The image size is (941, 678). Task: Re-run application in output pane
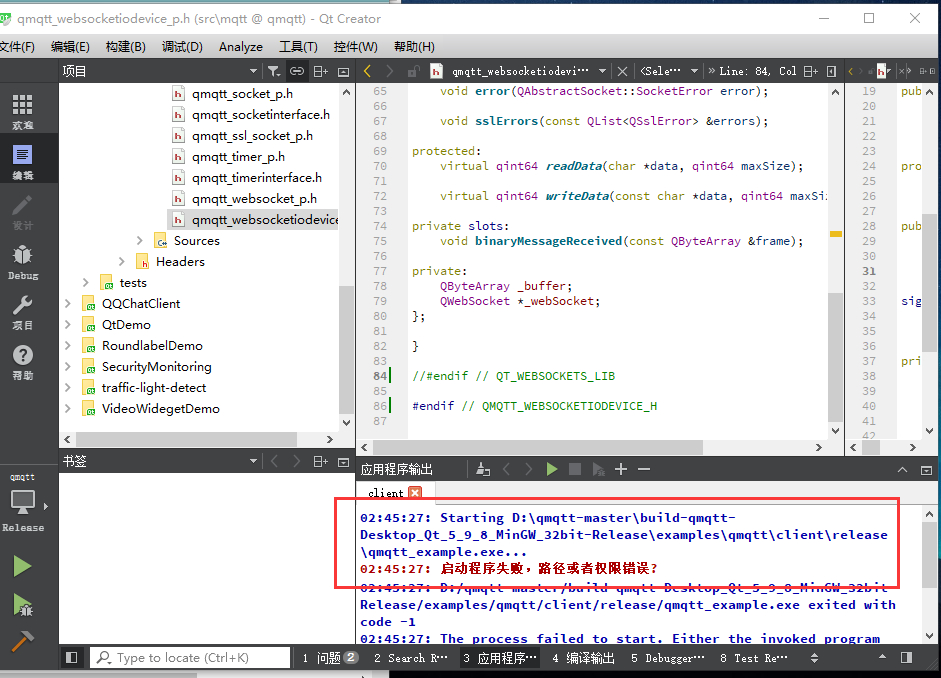(x=552, y=469)
